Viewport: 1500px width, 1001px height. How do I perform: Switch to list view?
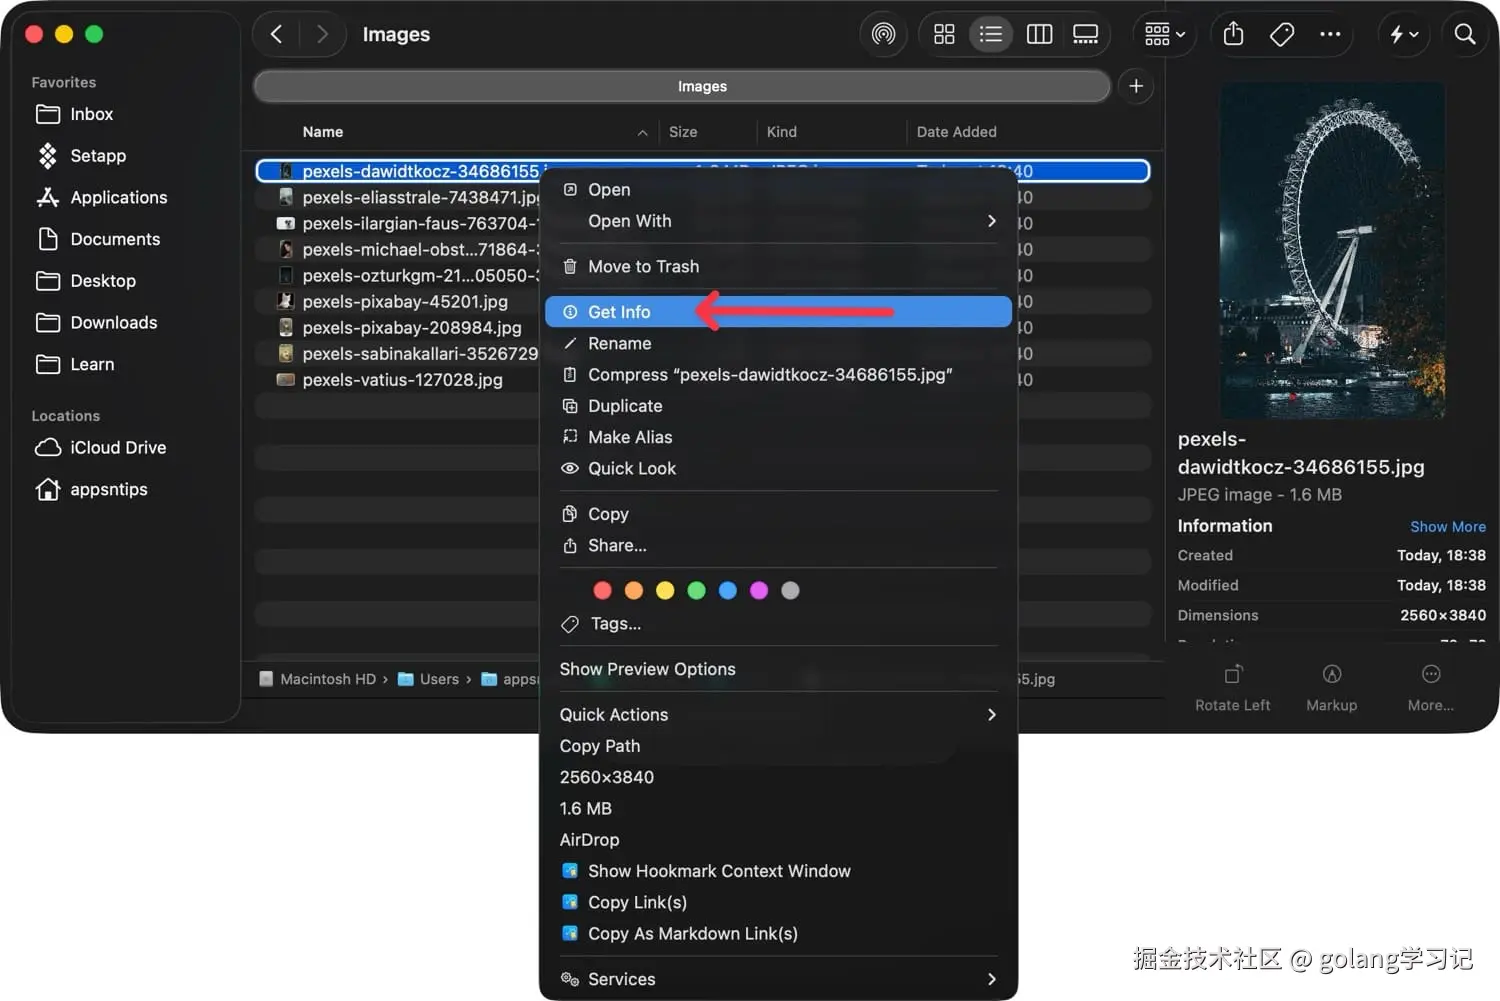tap(991, 34)
